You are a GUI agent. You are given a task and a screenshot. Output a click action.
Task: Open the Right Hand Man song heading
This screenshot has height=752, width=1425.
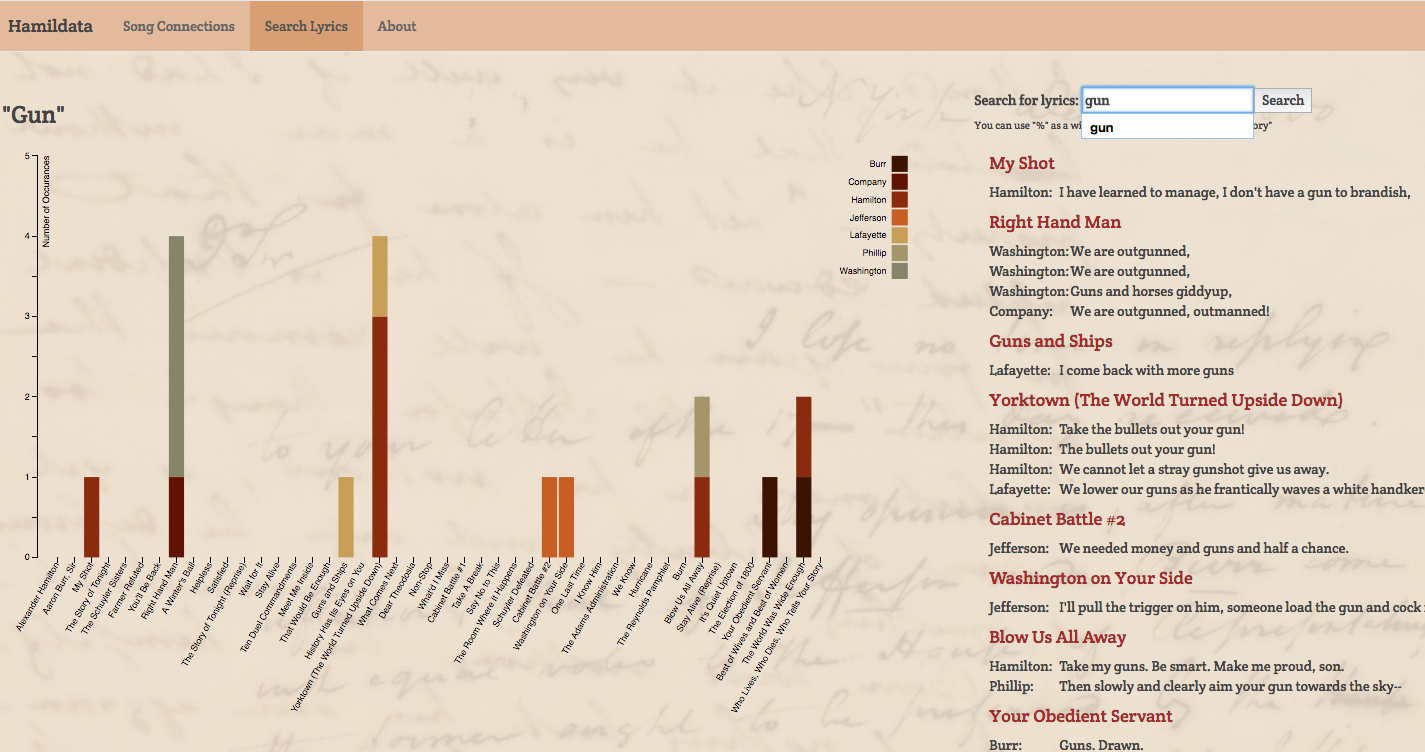click(1055, 222)
